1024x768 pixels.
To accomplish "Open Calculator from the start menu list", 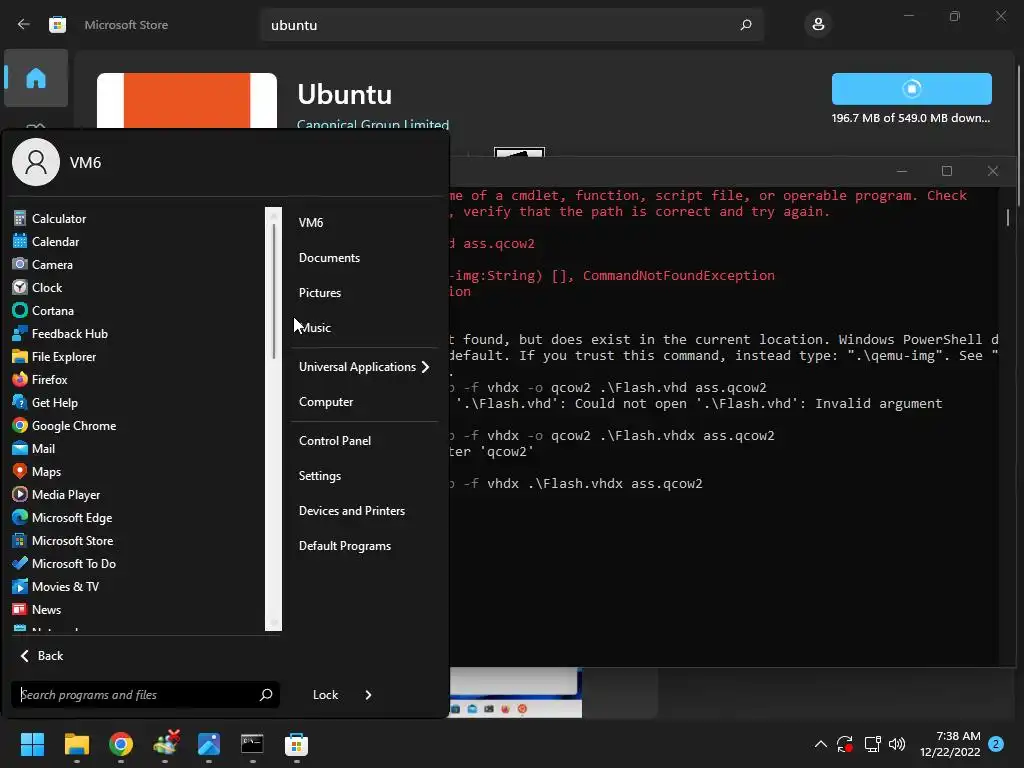I will click(x=49, y=219).
